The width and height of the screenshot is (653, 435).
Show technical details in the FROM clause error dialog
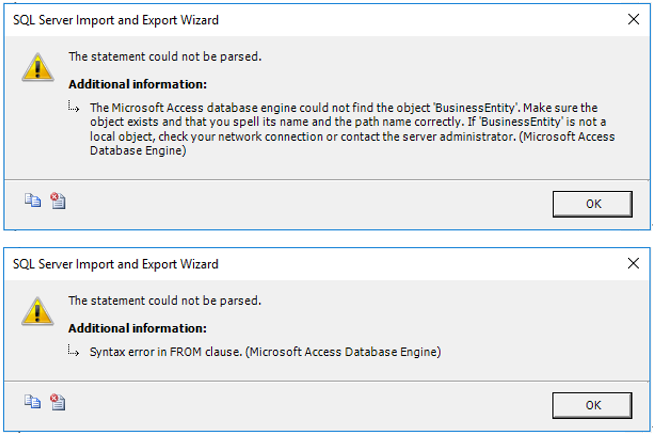[57, 403]
